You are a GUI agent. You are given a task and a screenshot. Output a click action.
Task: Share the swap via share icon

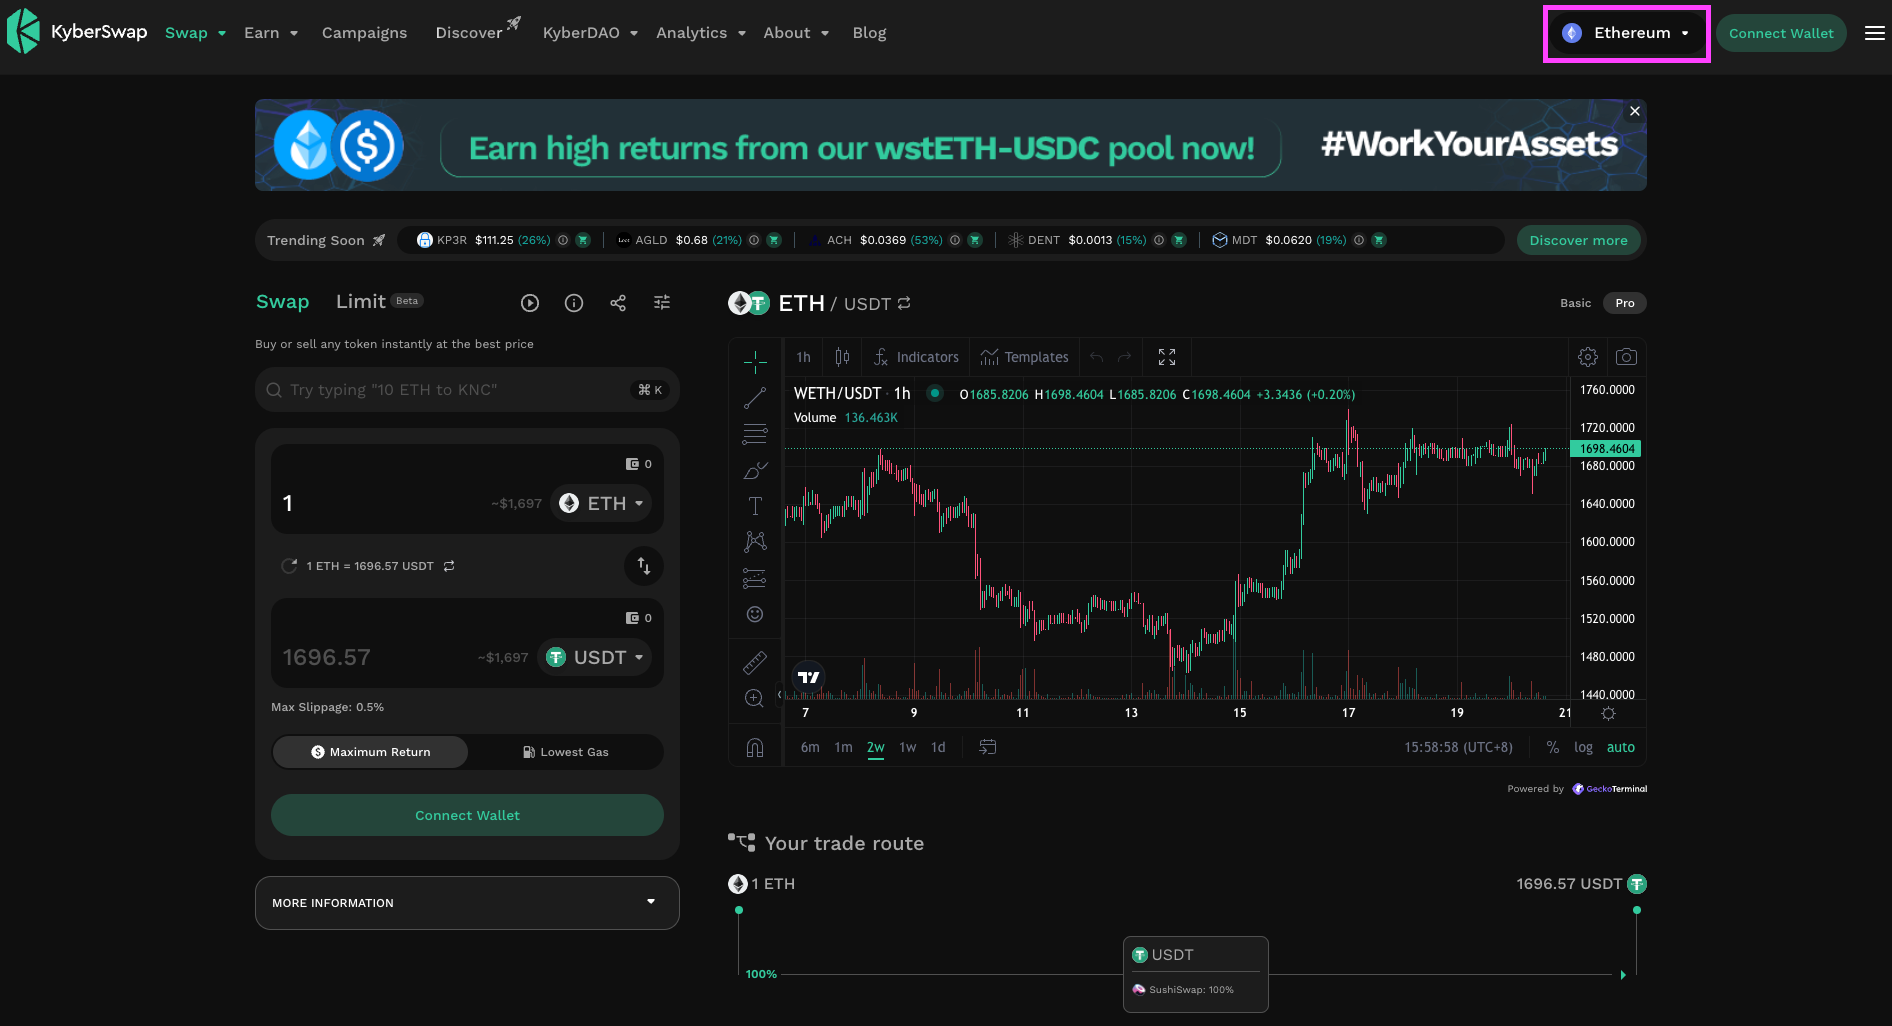coord(618,303)
